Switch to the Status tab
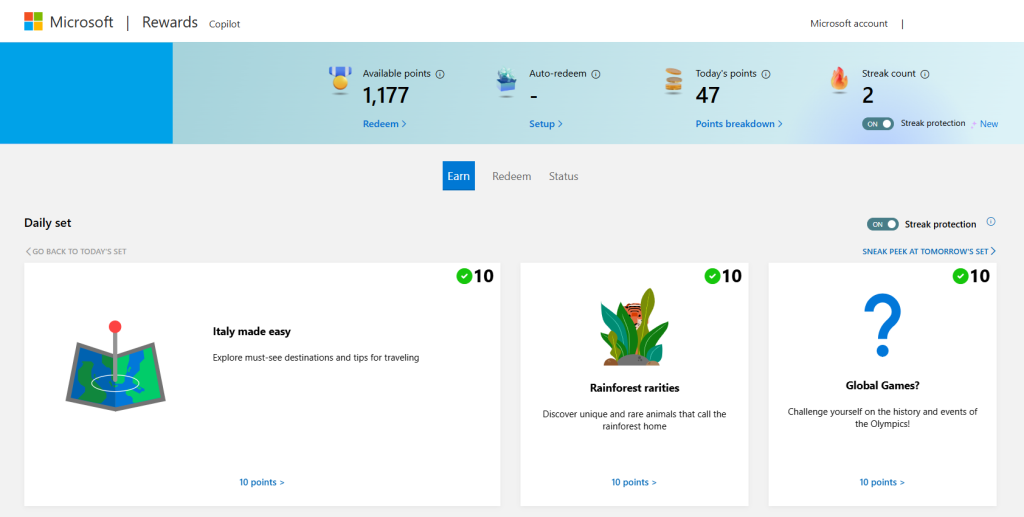1024x517 pixels. [564, 176]
